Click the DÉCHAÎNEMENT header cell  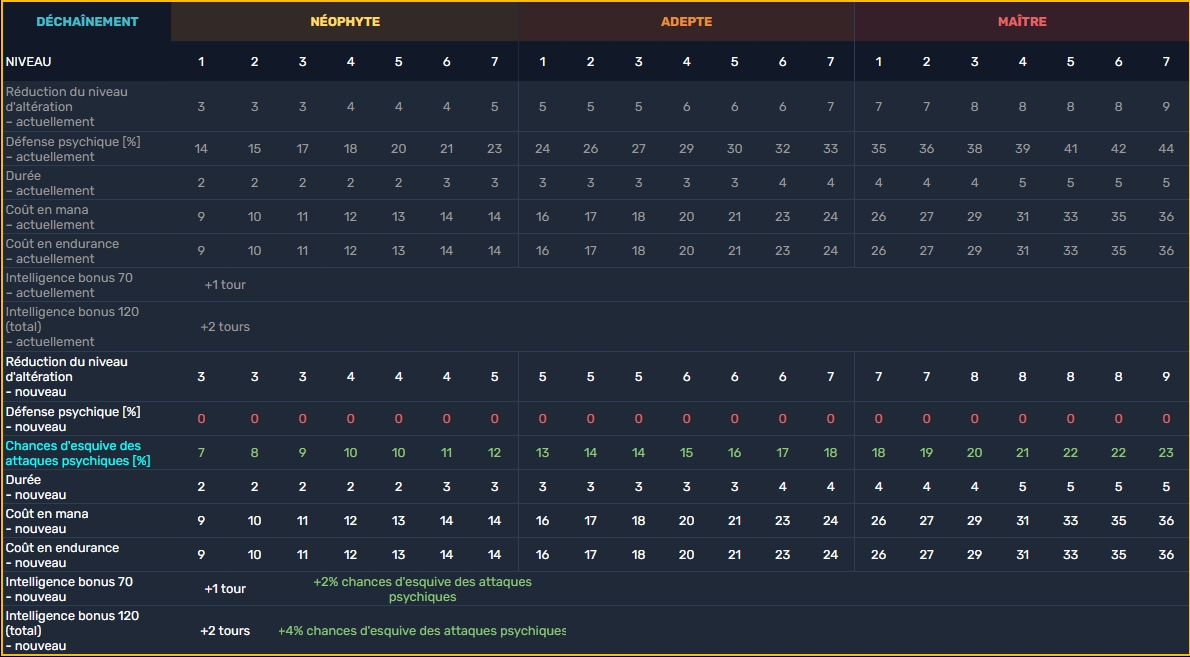click(87, 21)
